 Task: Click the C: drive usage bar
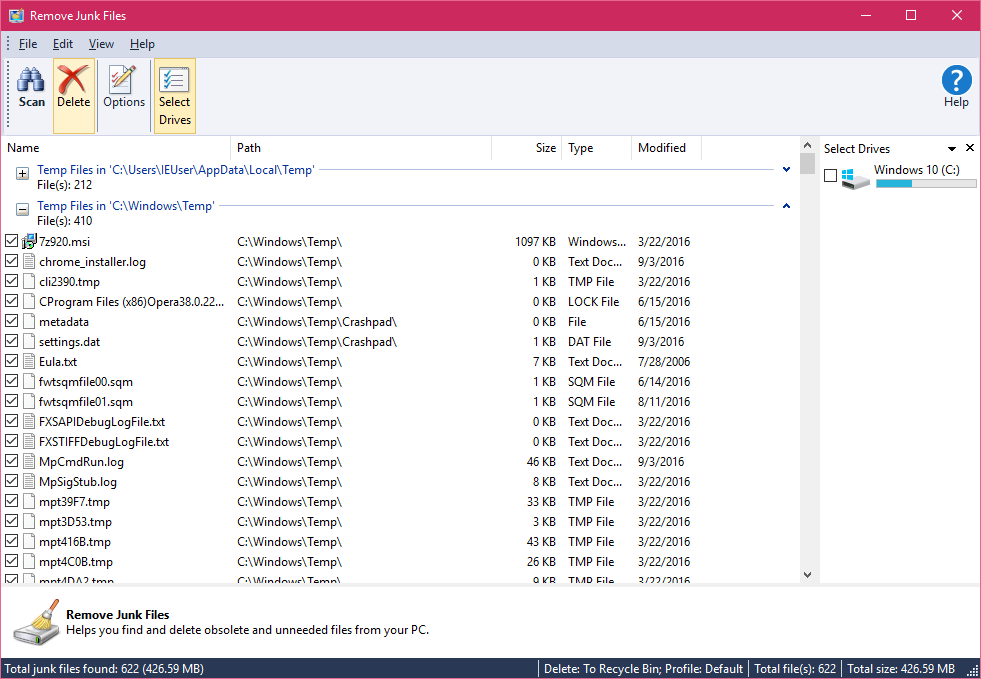925,184
